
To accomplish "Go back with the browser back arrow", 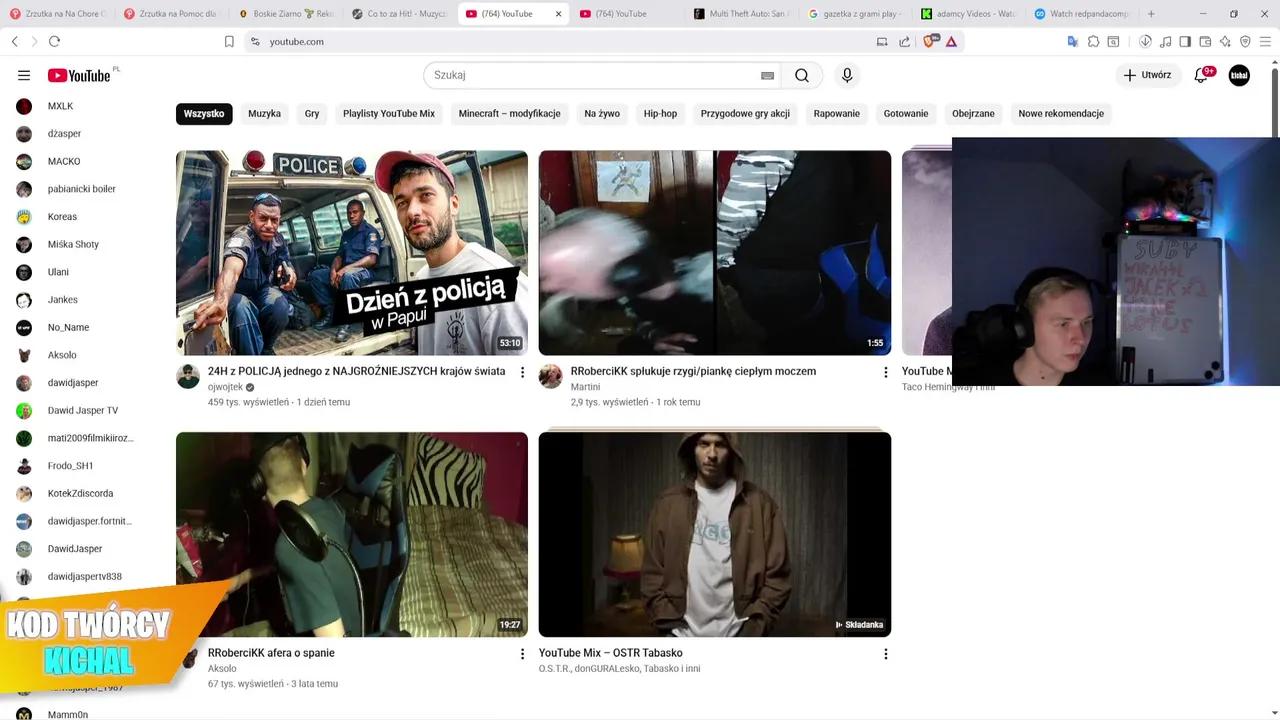I will coord(15,41).
